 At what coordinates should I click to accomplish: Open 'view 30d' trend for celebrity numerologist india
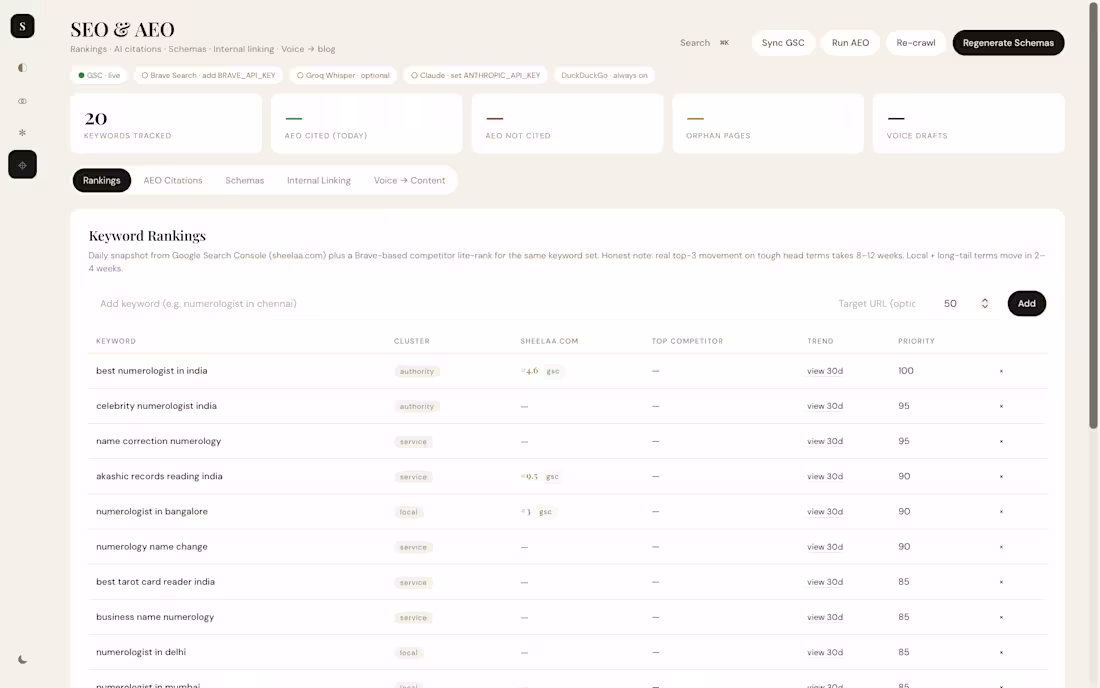825,406
